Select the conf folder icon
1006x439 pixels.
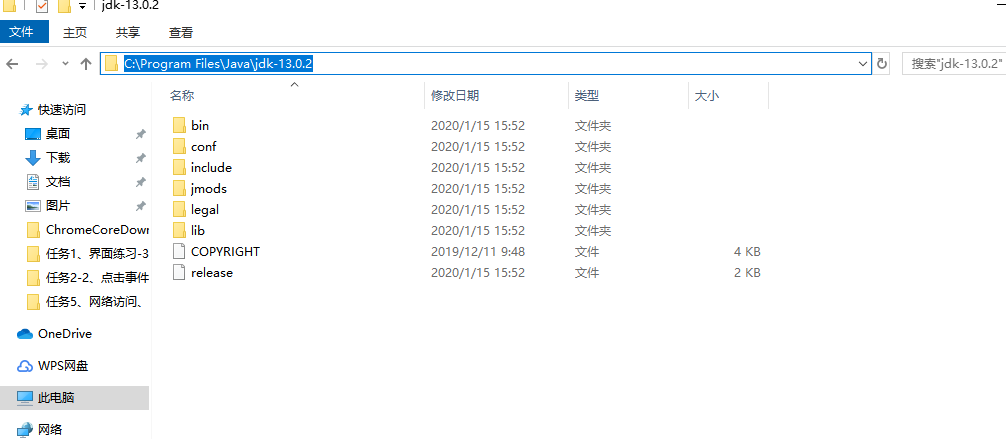point(179,146)
